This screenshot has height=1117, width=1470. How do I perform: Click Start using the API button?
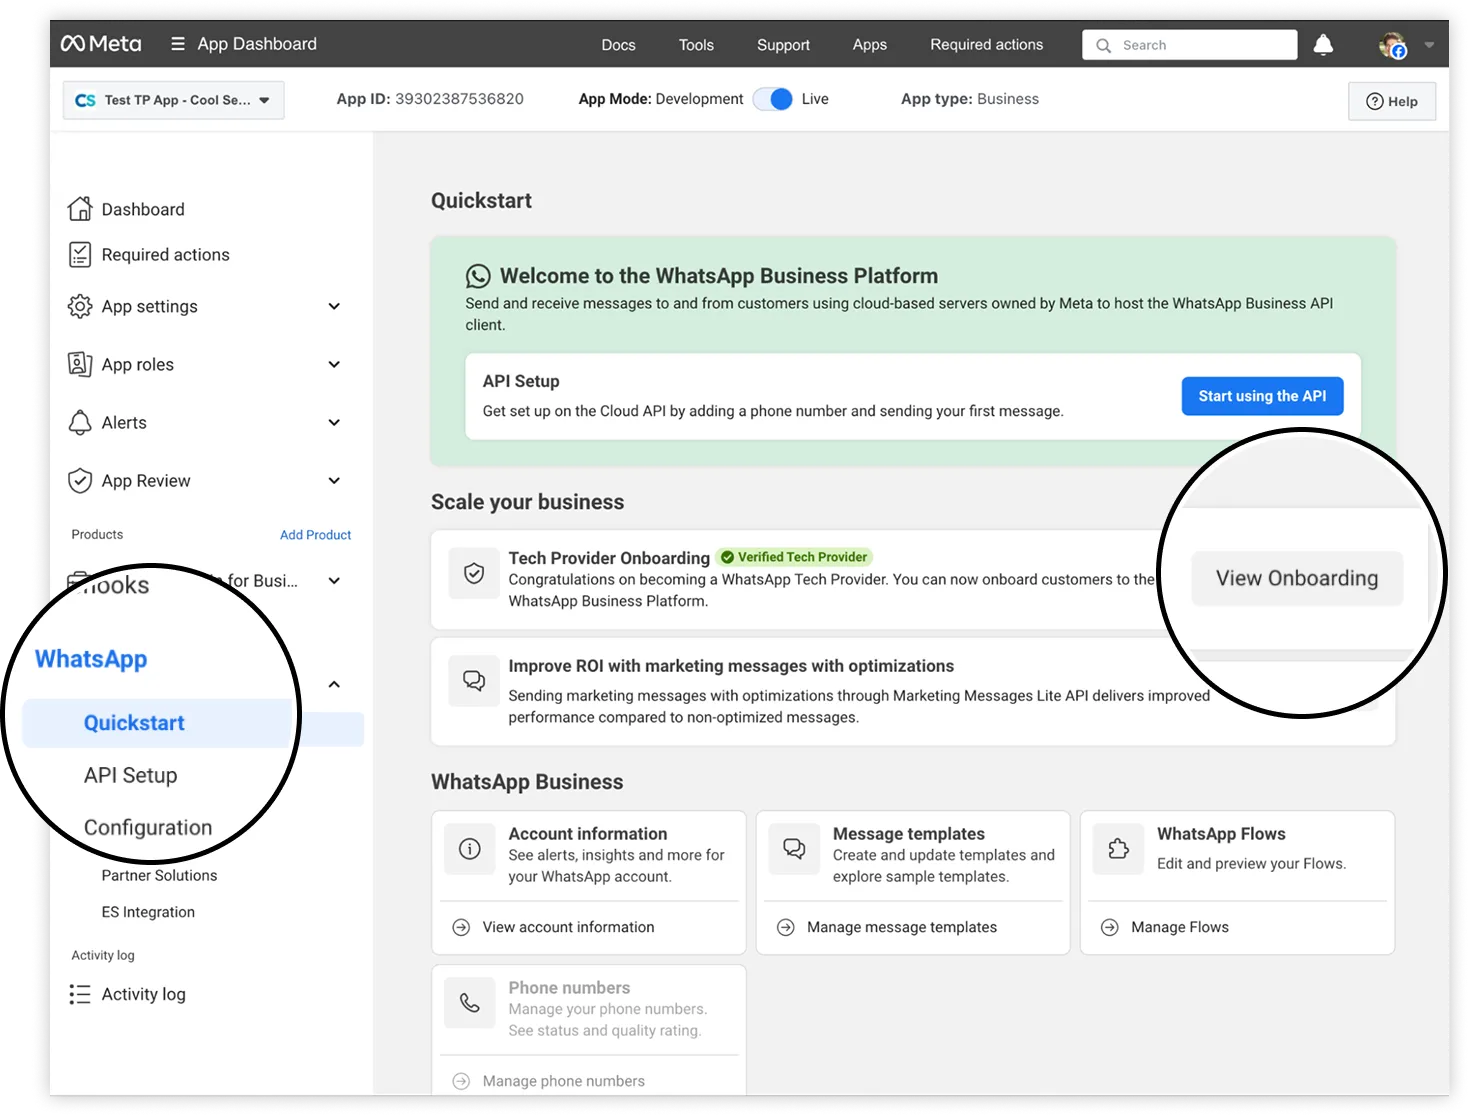point(1262,396)
